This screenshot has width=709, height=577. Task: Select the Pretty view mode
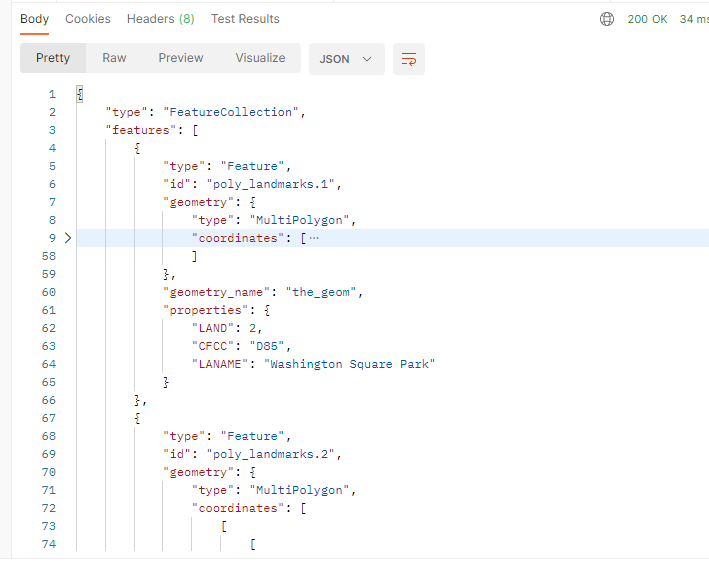pos(53,58)
